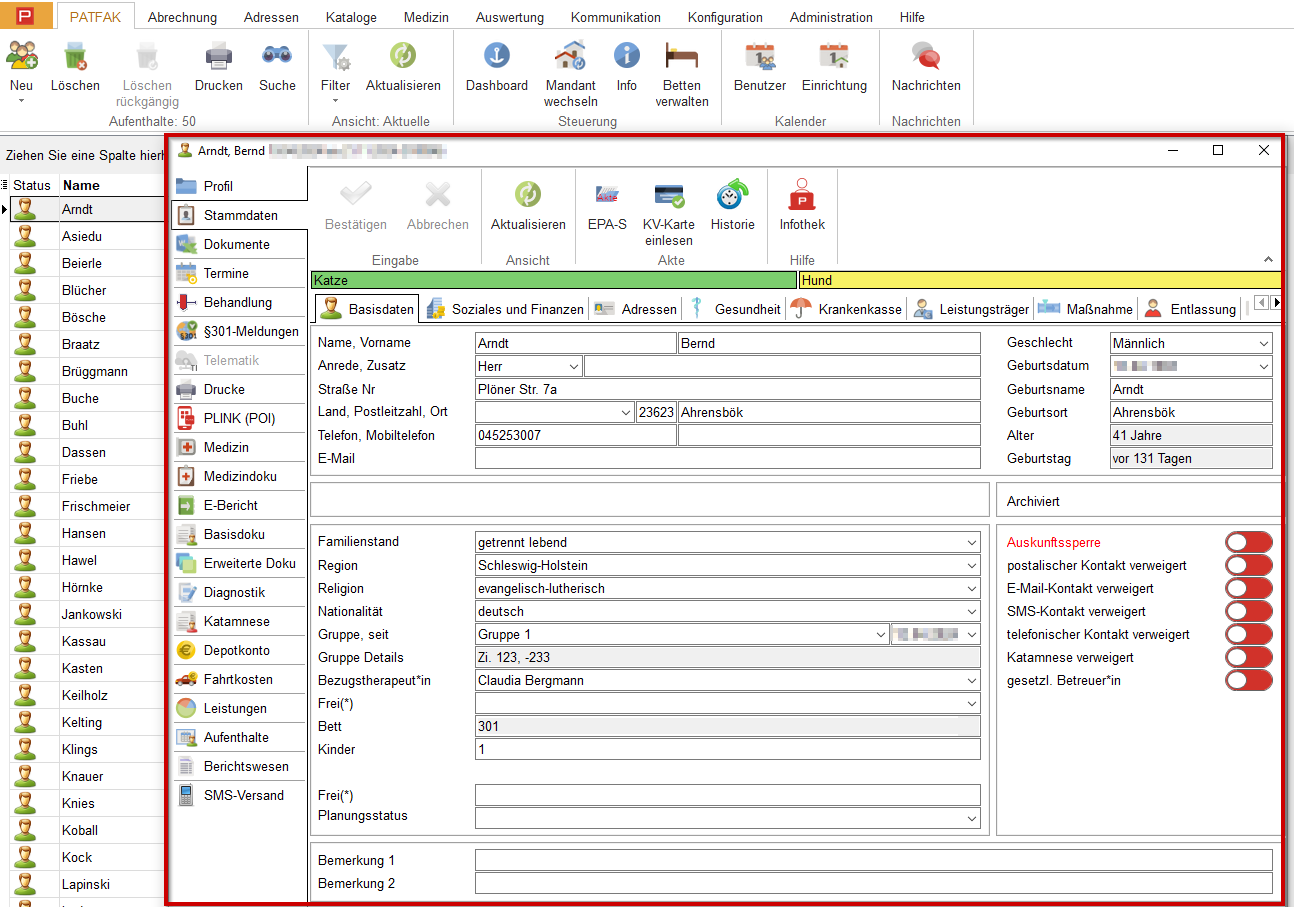Open the Dashboard anchor icon
Screen dimensions: 1294x907
[496, 58]
